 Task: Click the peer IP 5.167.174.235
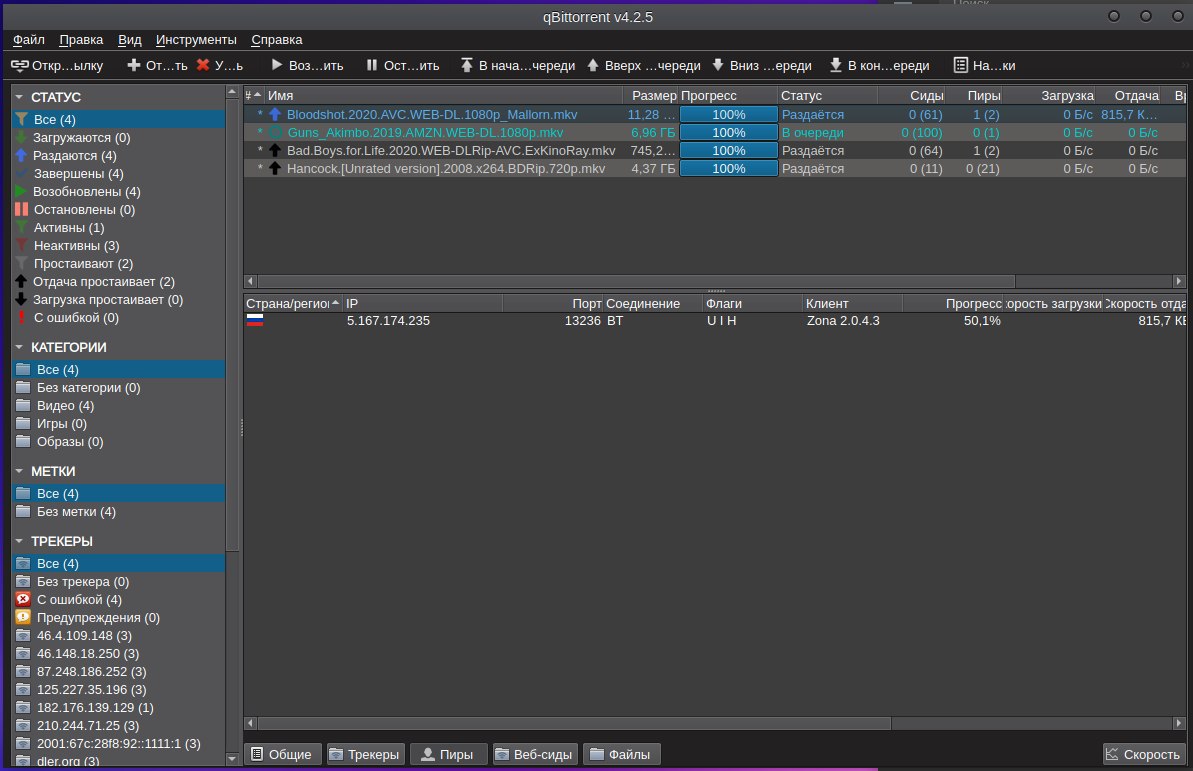click(x=388, y=320)
